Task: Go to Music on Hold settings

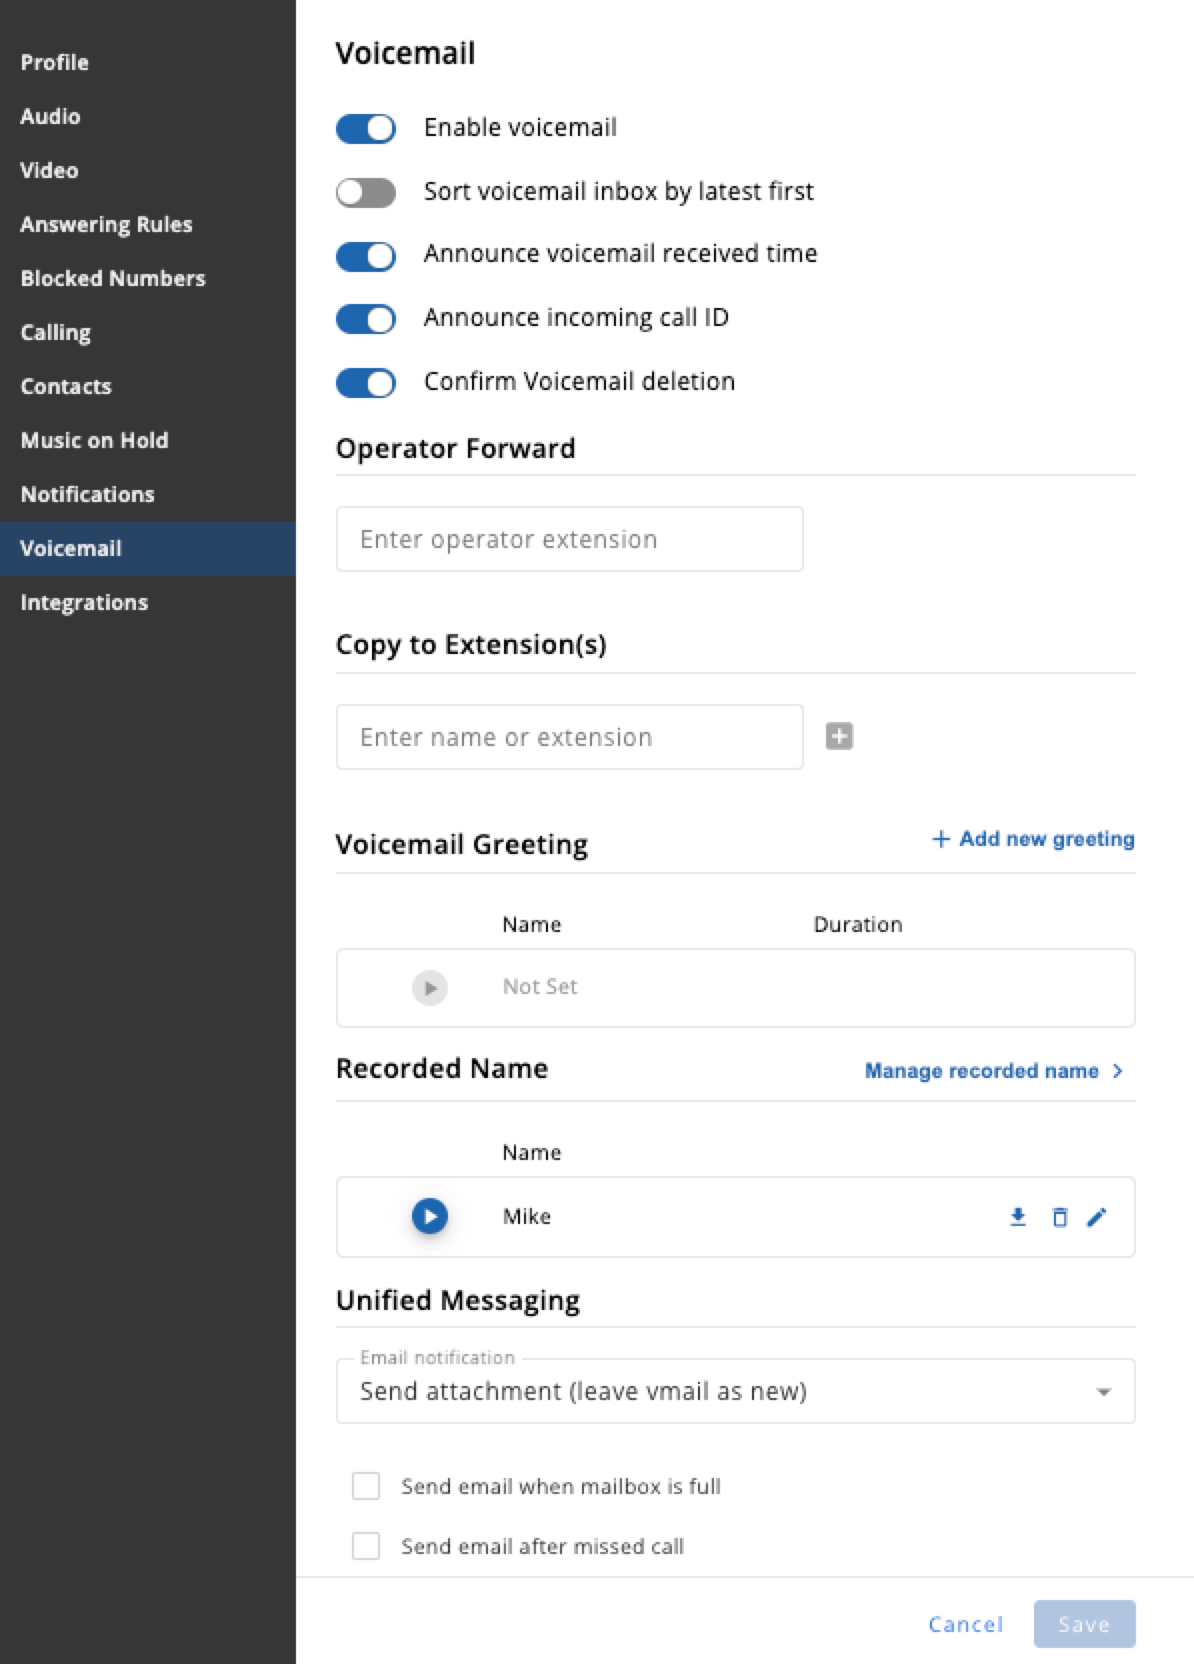Action: (x=94, y=440)
